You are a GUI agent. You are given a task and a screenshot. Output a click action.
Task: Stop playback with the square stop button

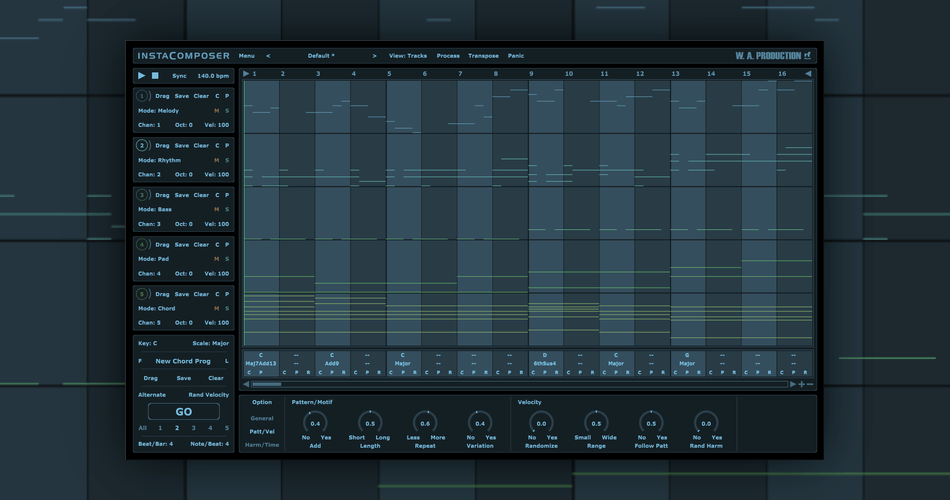click(155, 76)
